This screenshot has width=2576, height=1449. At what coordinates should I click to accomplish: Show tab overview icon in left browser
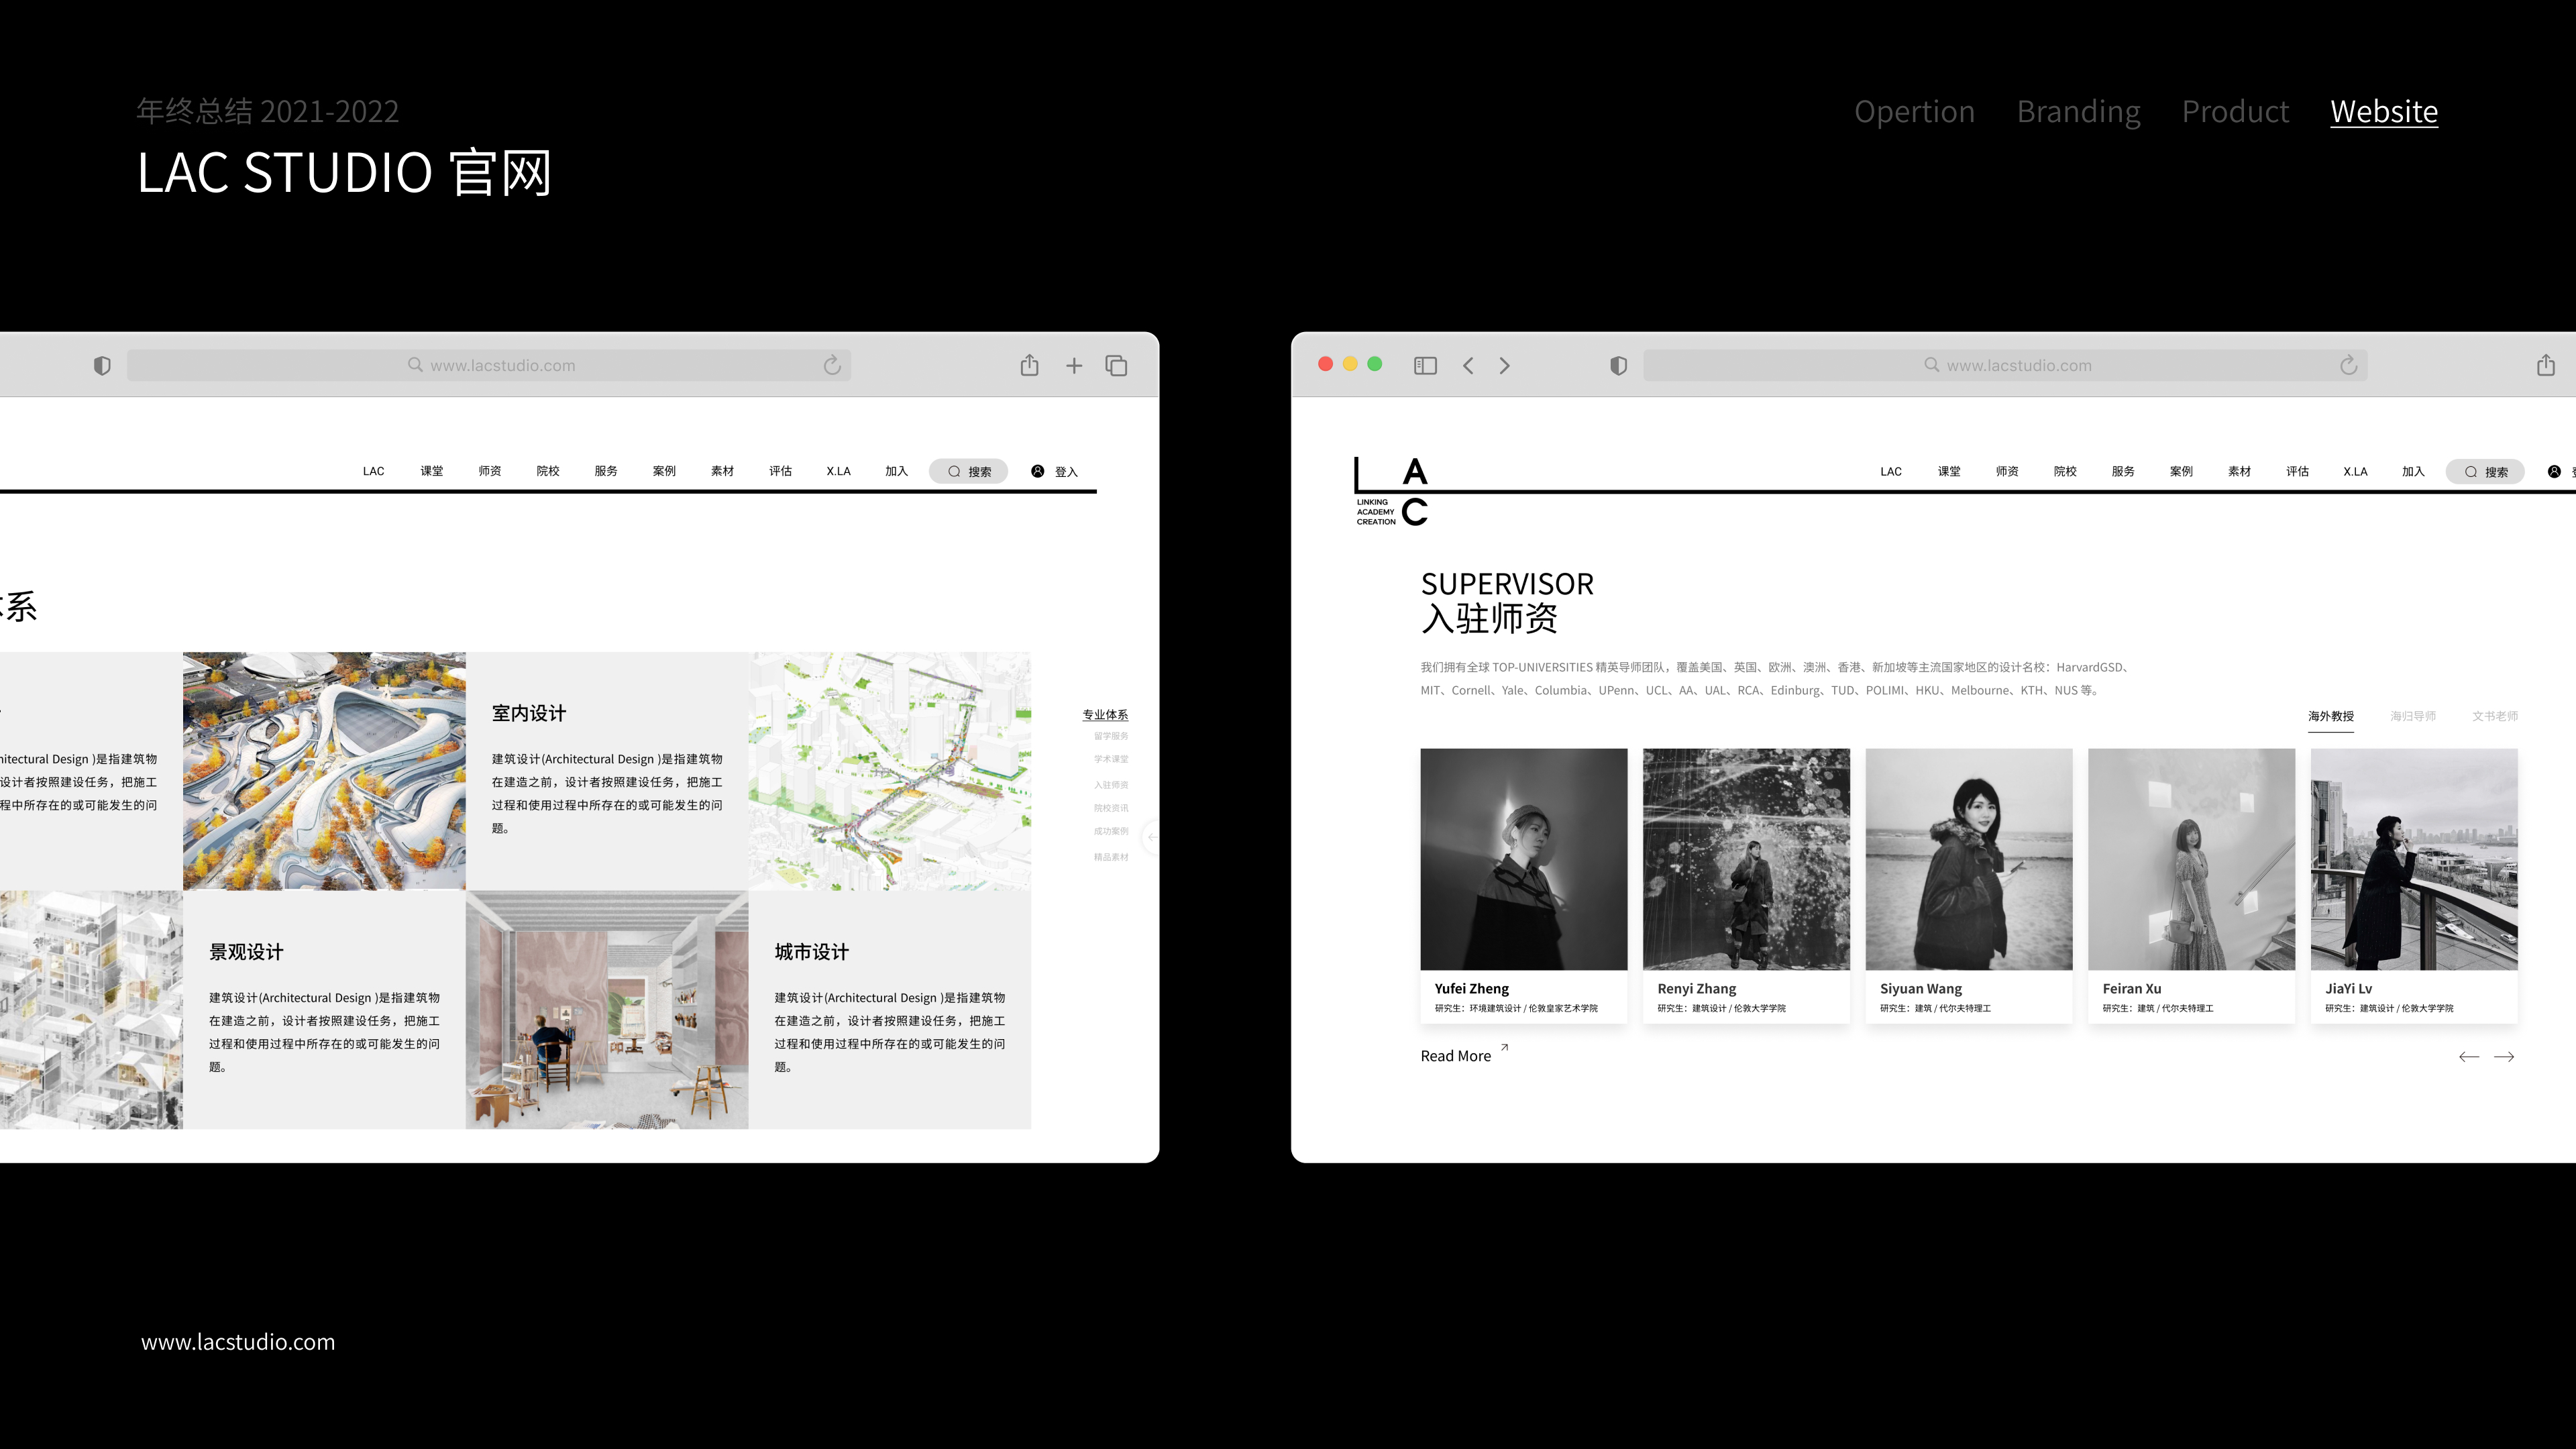click(1116, 366)
